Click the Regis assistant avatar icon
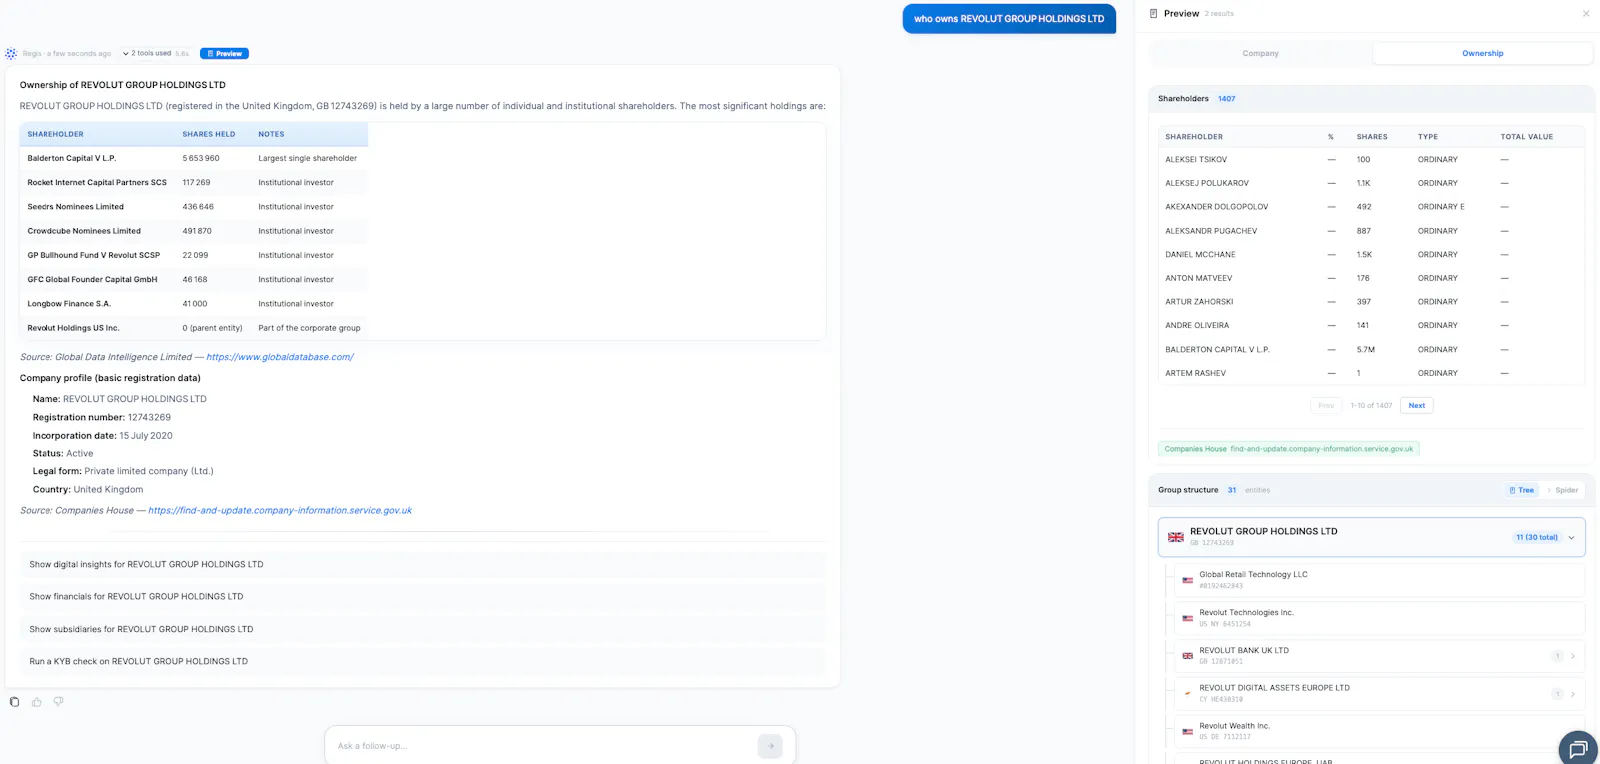This screenshot has width=1600, height=764. (x=11, y=54)
